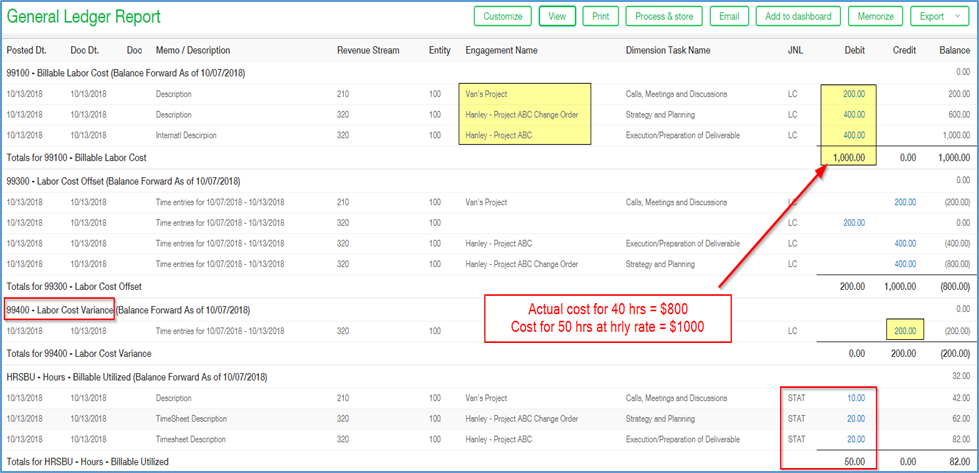Image resolution: width=979 pixels, height=473 pixels.
Task: Select the 1,000.00 debit total for 99100
Action: 847,158
